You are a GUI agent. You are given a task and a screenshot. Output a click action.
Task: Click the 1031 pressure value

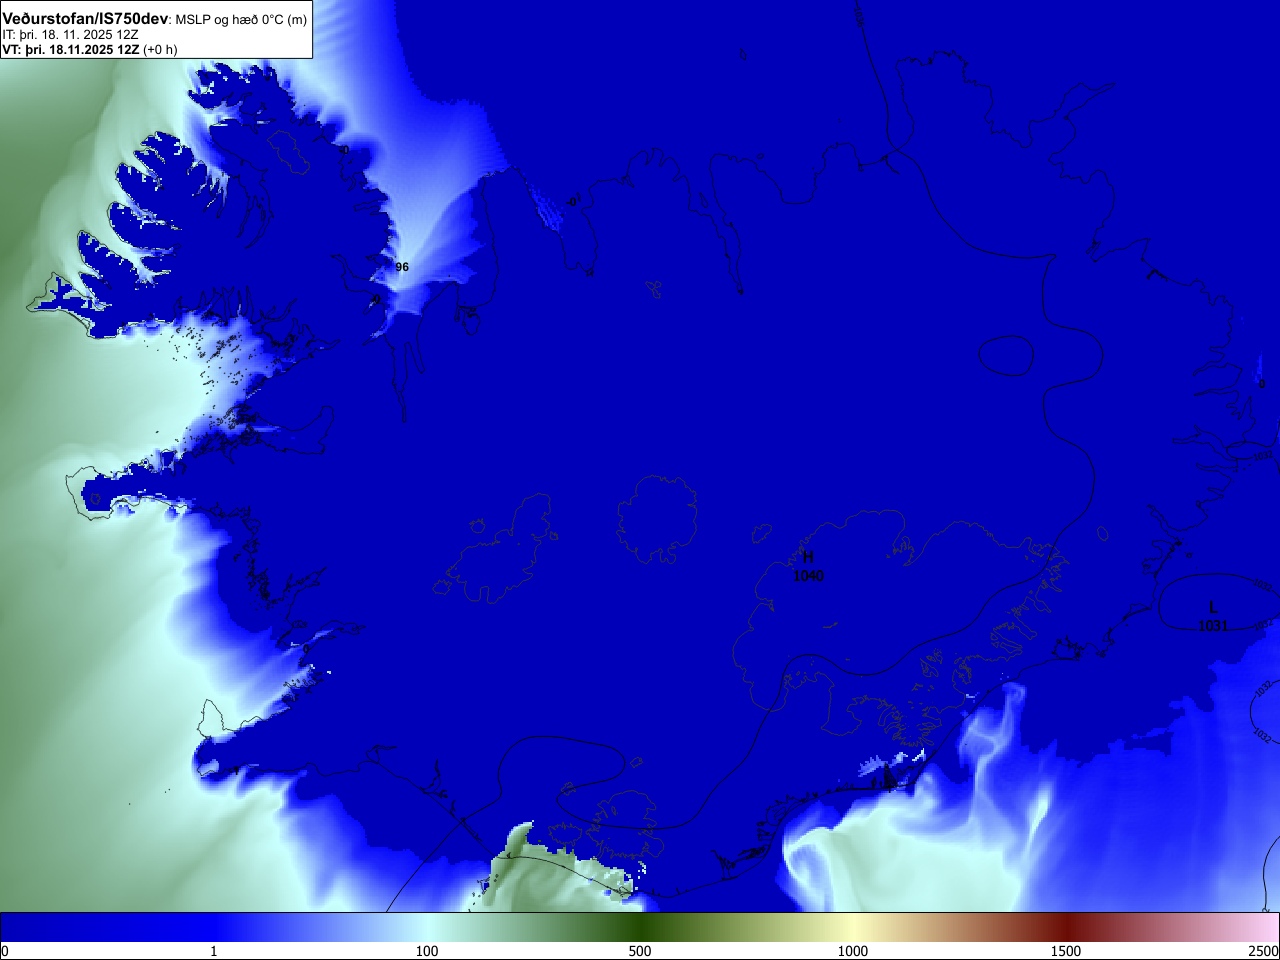pos(1213,626)
